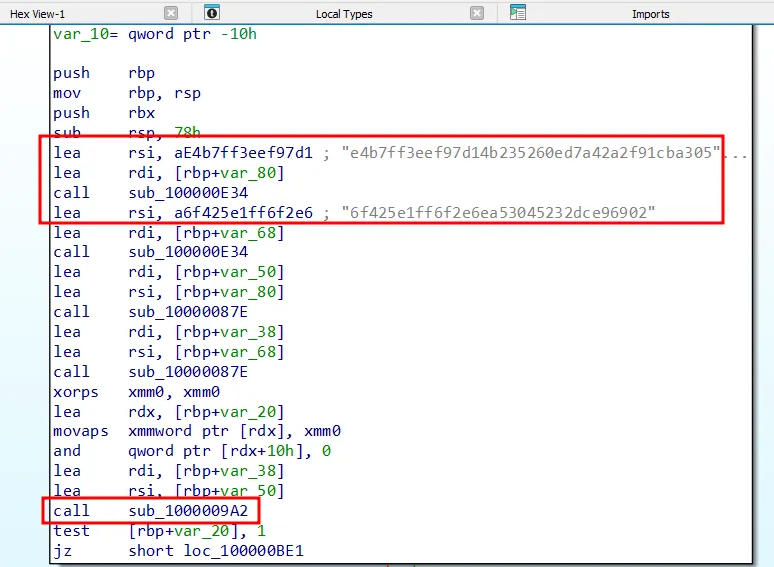Switch to the Imports tab
This screenshot has width=774, height=567.
[650, 14]
